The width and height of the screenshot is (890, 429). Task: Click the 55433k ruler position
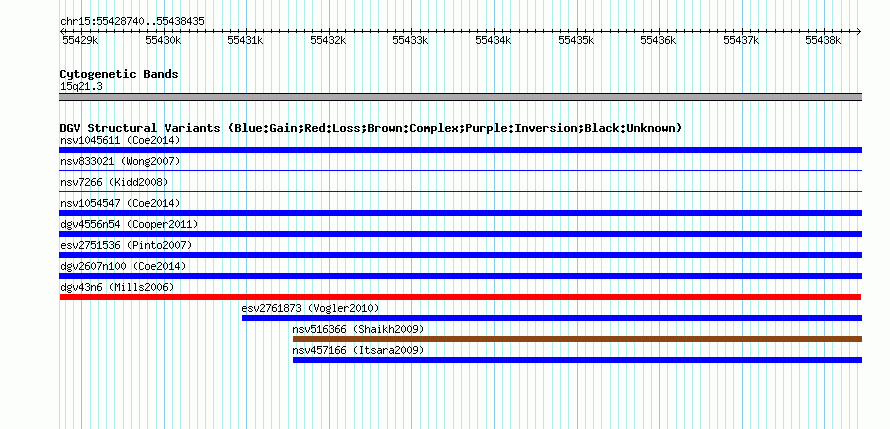(412, 40)
